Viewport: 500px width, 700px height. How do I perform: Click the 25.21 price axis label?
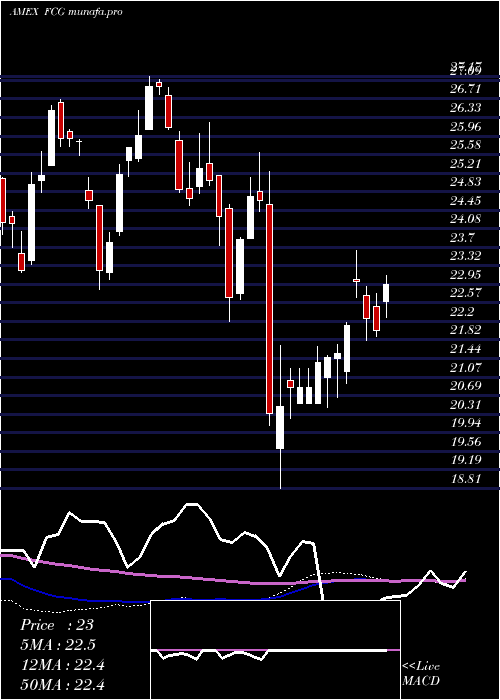tap(465, 164)
